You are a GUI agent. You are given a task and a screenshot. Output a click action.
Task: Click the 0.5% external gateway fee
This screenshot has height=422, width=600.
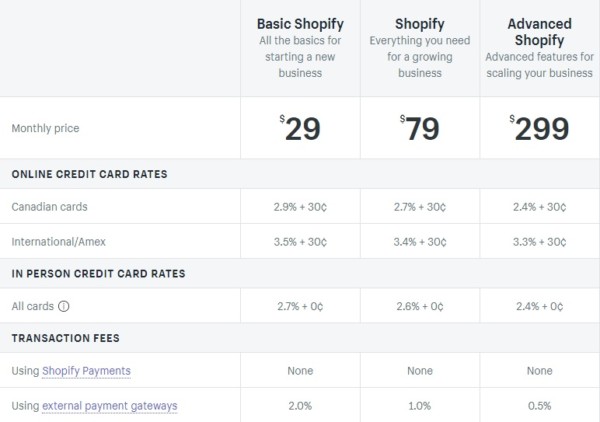539,405
